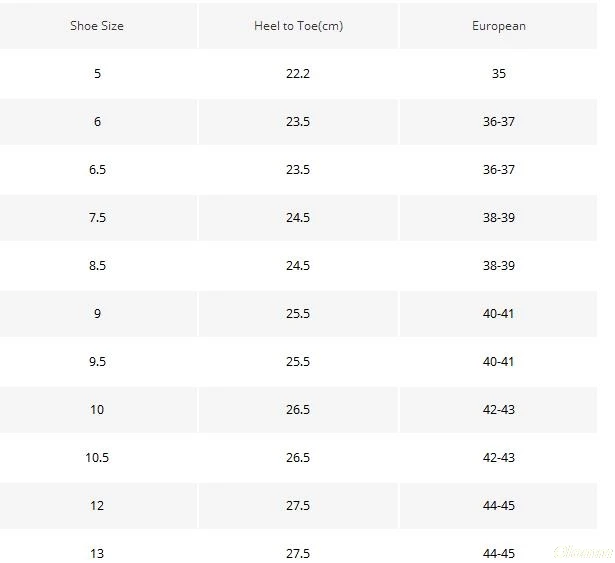The width and height of the screenshot is (615, 563).
Task: Select European value in the size 6 row
Action: 498,122
